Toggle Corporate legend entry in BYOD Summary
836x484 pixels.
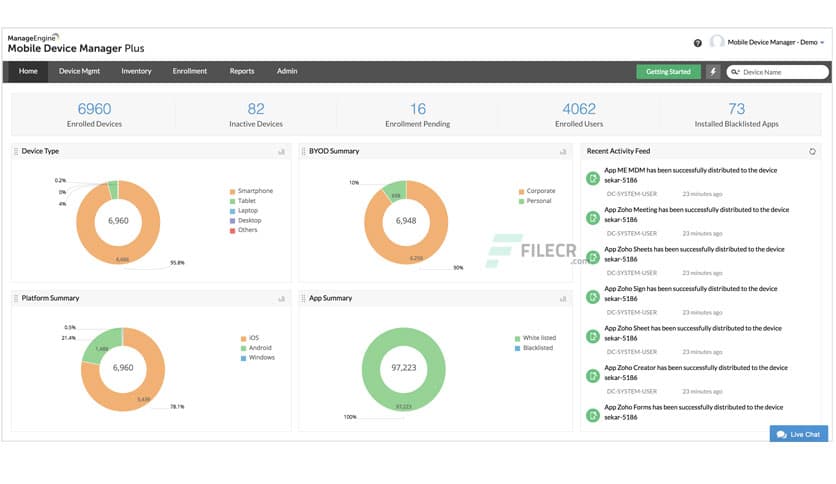pyautogui.click(x=537, y=191)
